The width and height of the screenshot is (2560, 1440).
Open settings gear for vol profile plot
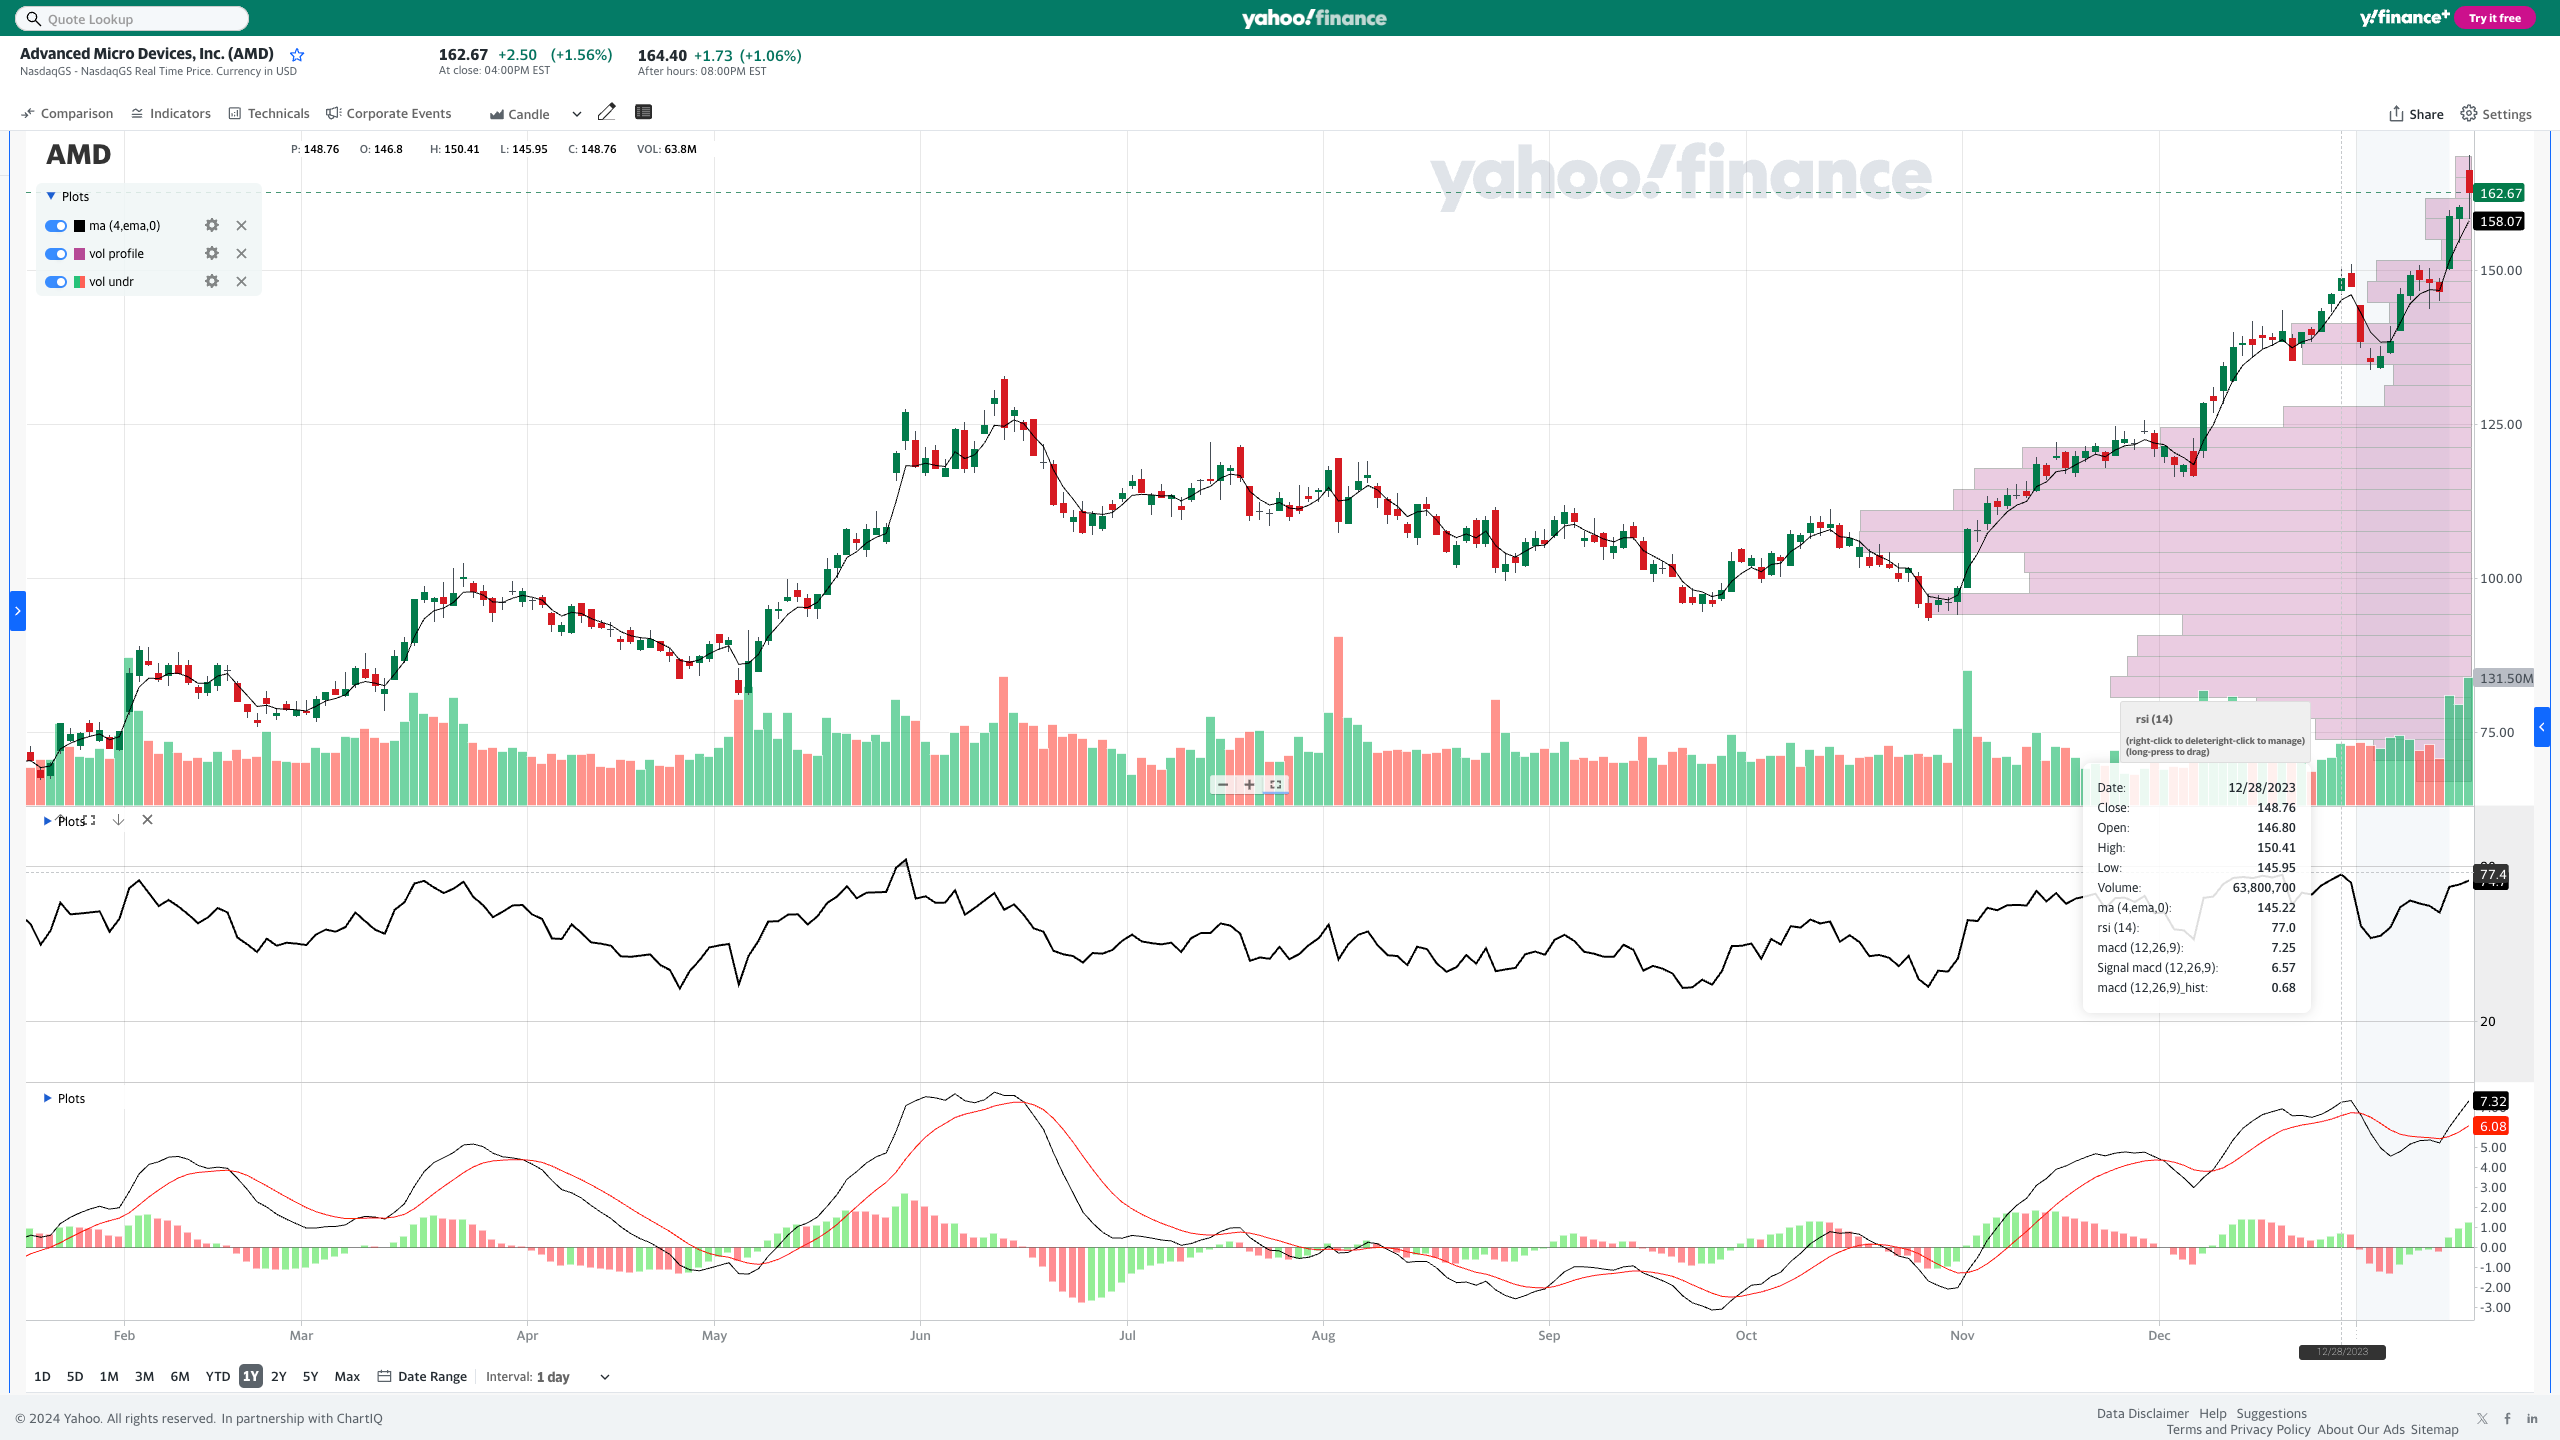tap(212, 253)
